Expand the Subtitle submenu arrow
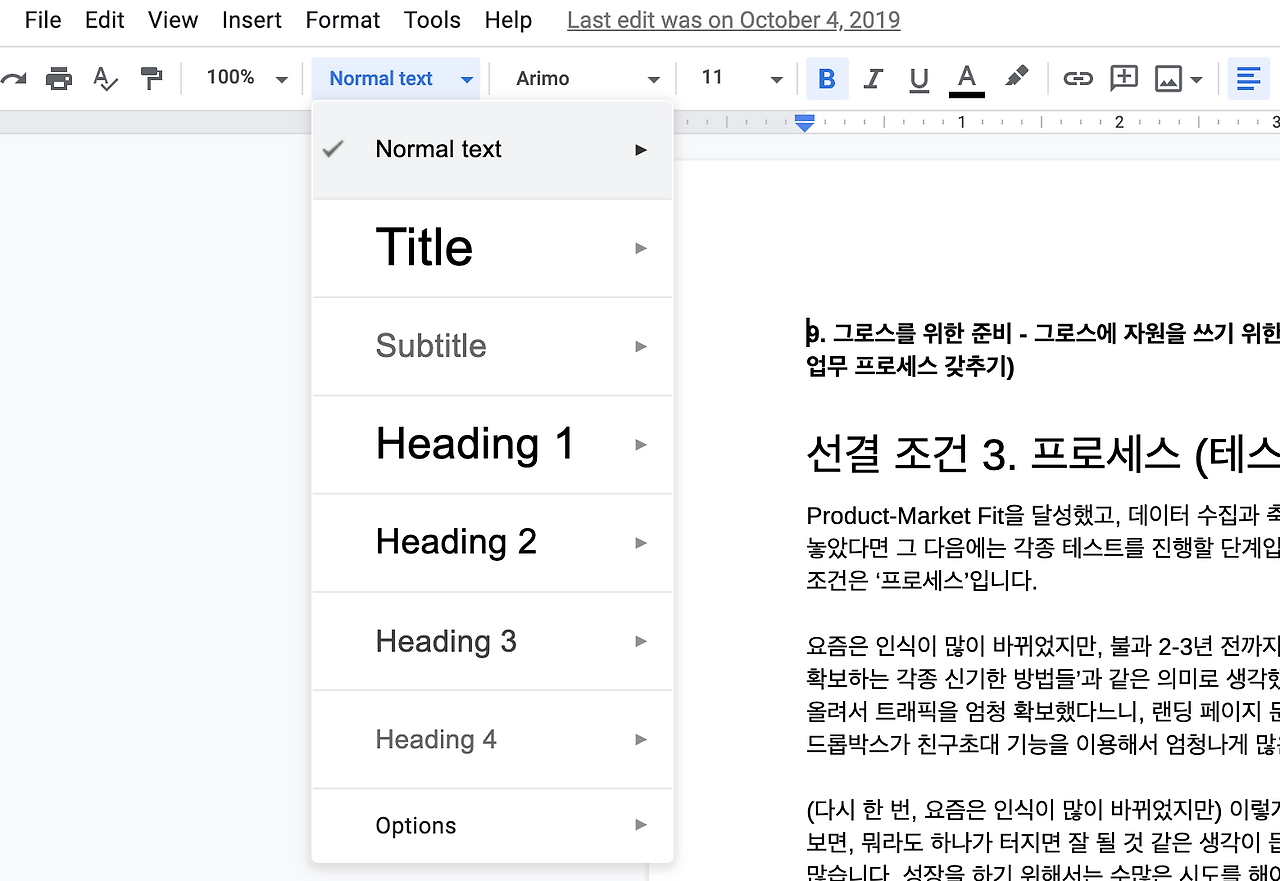The height and width of the screenshot is (881, 1280). point(641,346)
